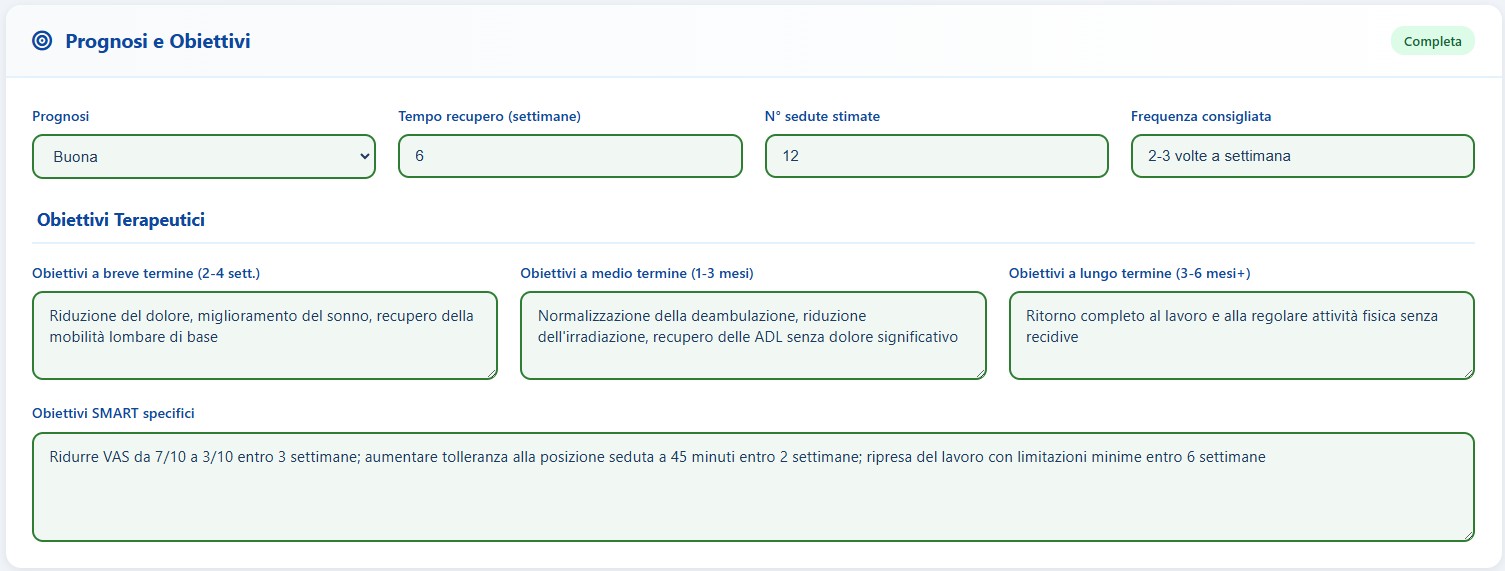The height and width of the screenshot is (571, 1505).
Task: Click the Prognosi e Obiettivi section title
Action: click(x=158, y=41)
